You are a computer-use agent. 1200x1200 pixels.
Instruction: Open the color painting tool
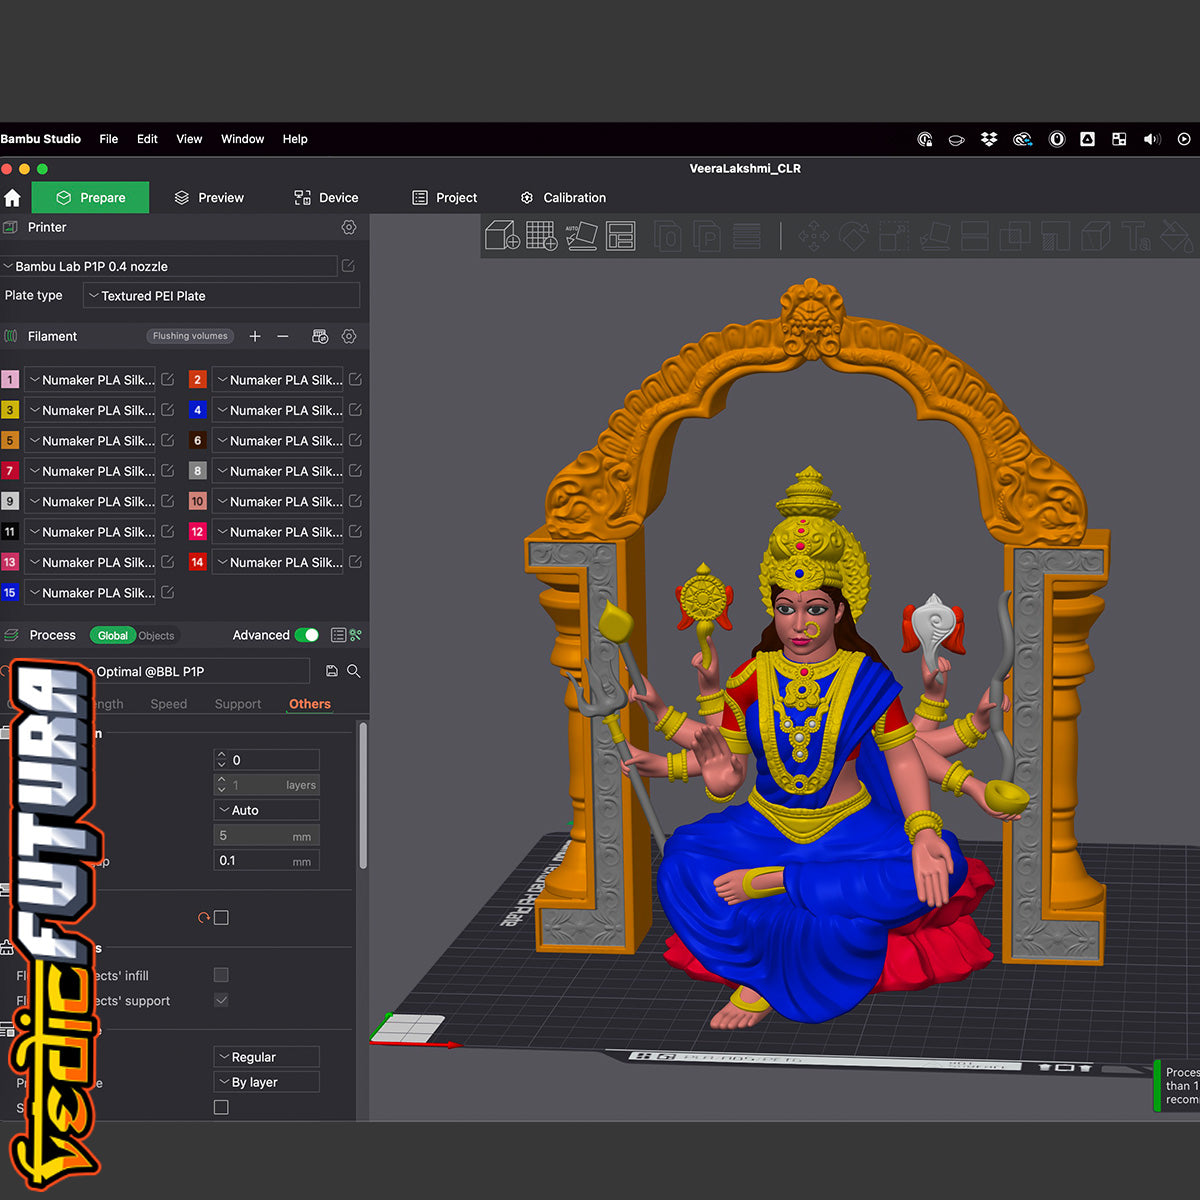[x=1177, y=236]
